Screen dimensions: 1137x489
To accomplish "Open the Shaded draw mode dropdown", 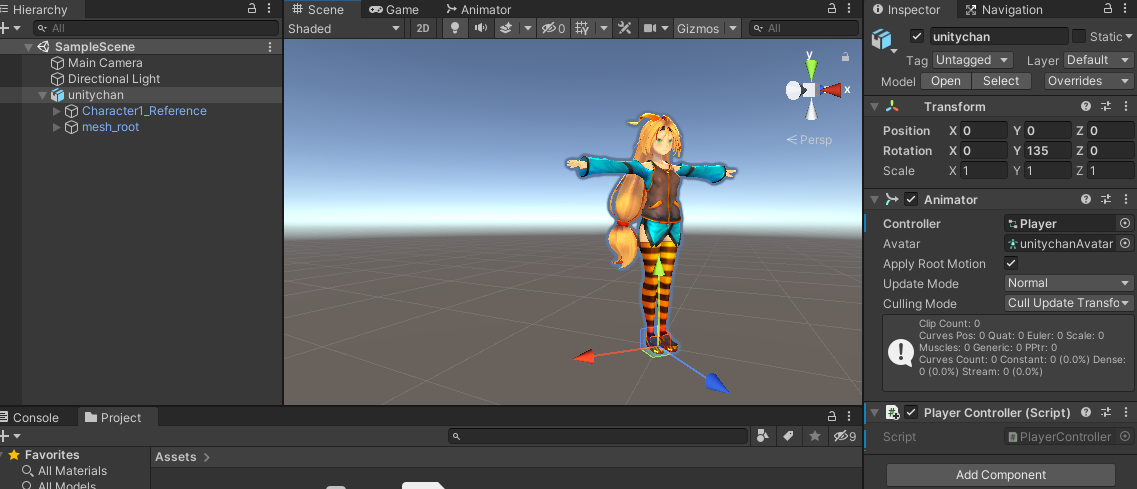I will click(x=344, y=28).
